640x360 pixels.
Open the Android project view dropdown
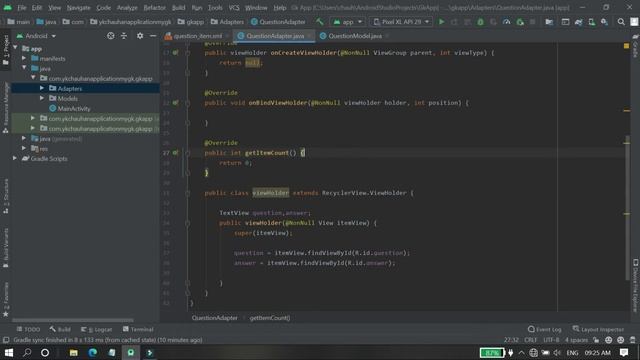36,36
